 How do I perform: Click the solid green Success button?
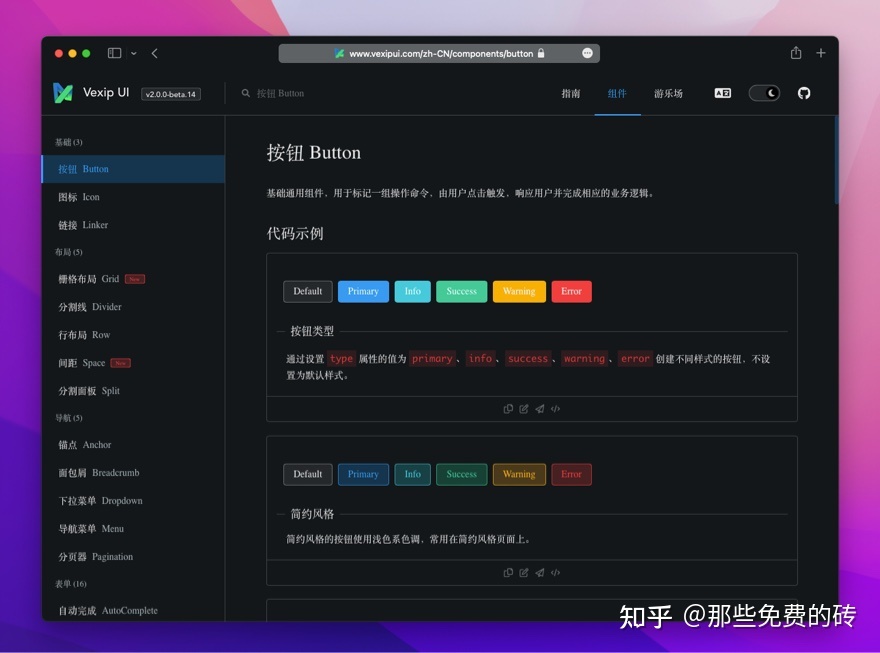[x=461, y=292]
